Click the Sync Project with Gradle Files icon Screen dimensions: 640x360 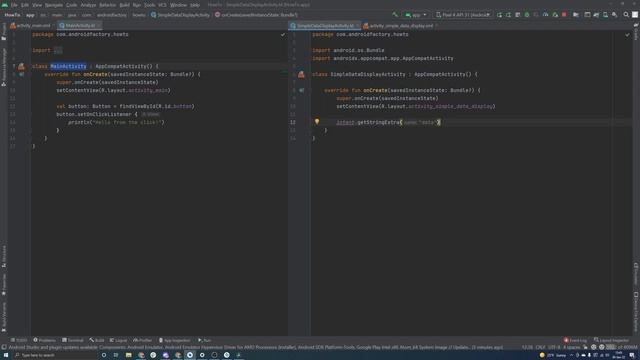[x=596, y=15]
